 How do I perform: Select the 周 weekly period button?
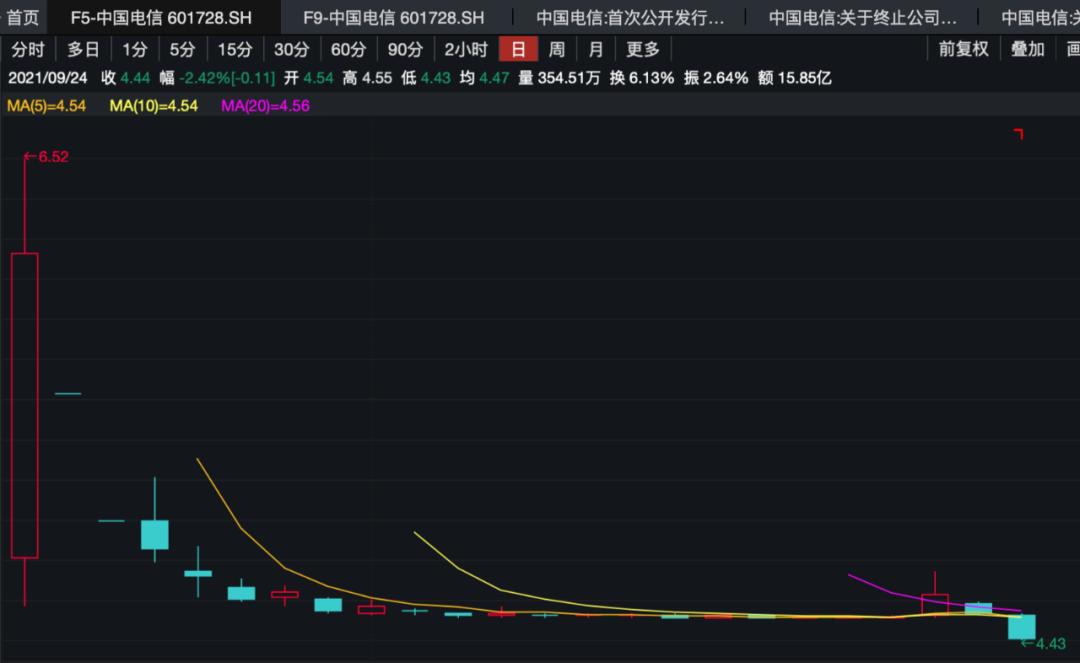click(x=557, y=50)
